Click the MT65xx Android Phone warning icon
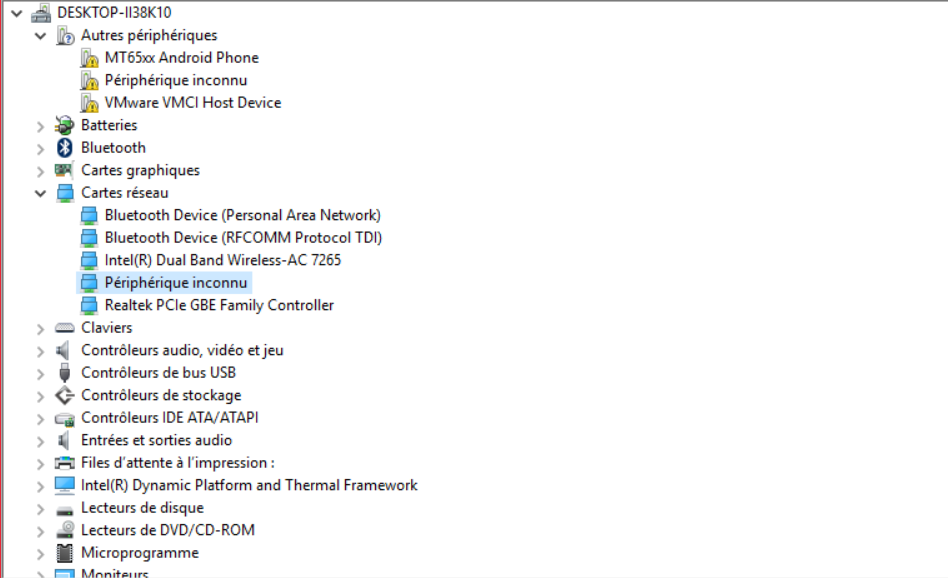Image resolution: width=948 pixels, height=578 pixels. [89, 58]
